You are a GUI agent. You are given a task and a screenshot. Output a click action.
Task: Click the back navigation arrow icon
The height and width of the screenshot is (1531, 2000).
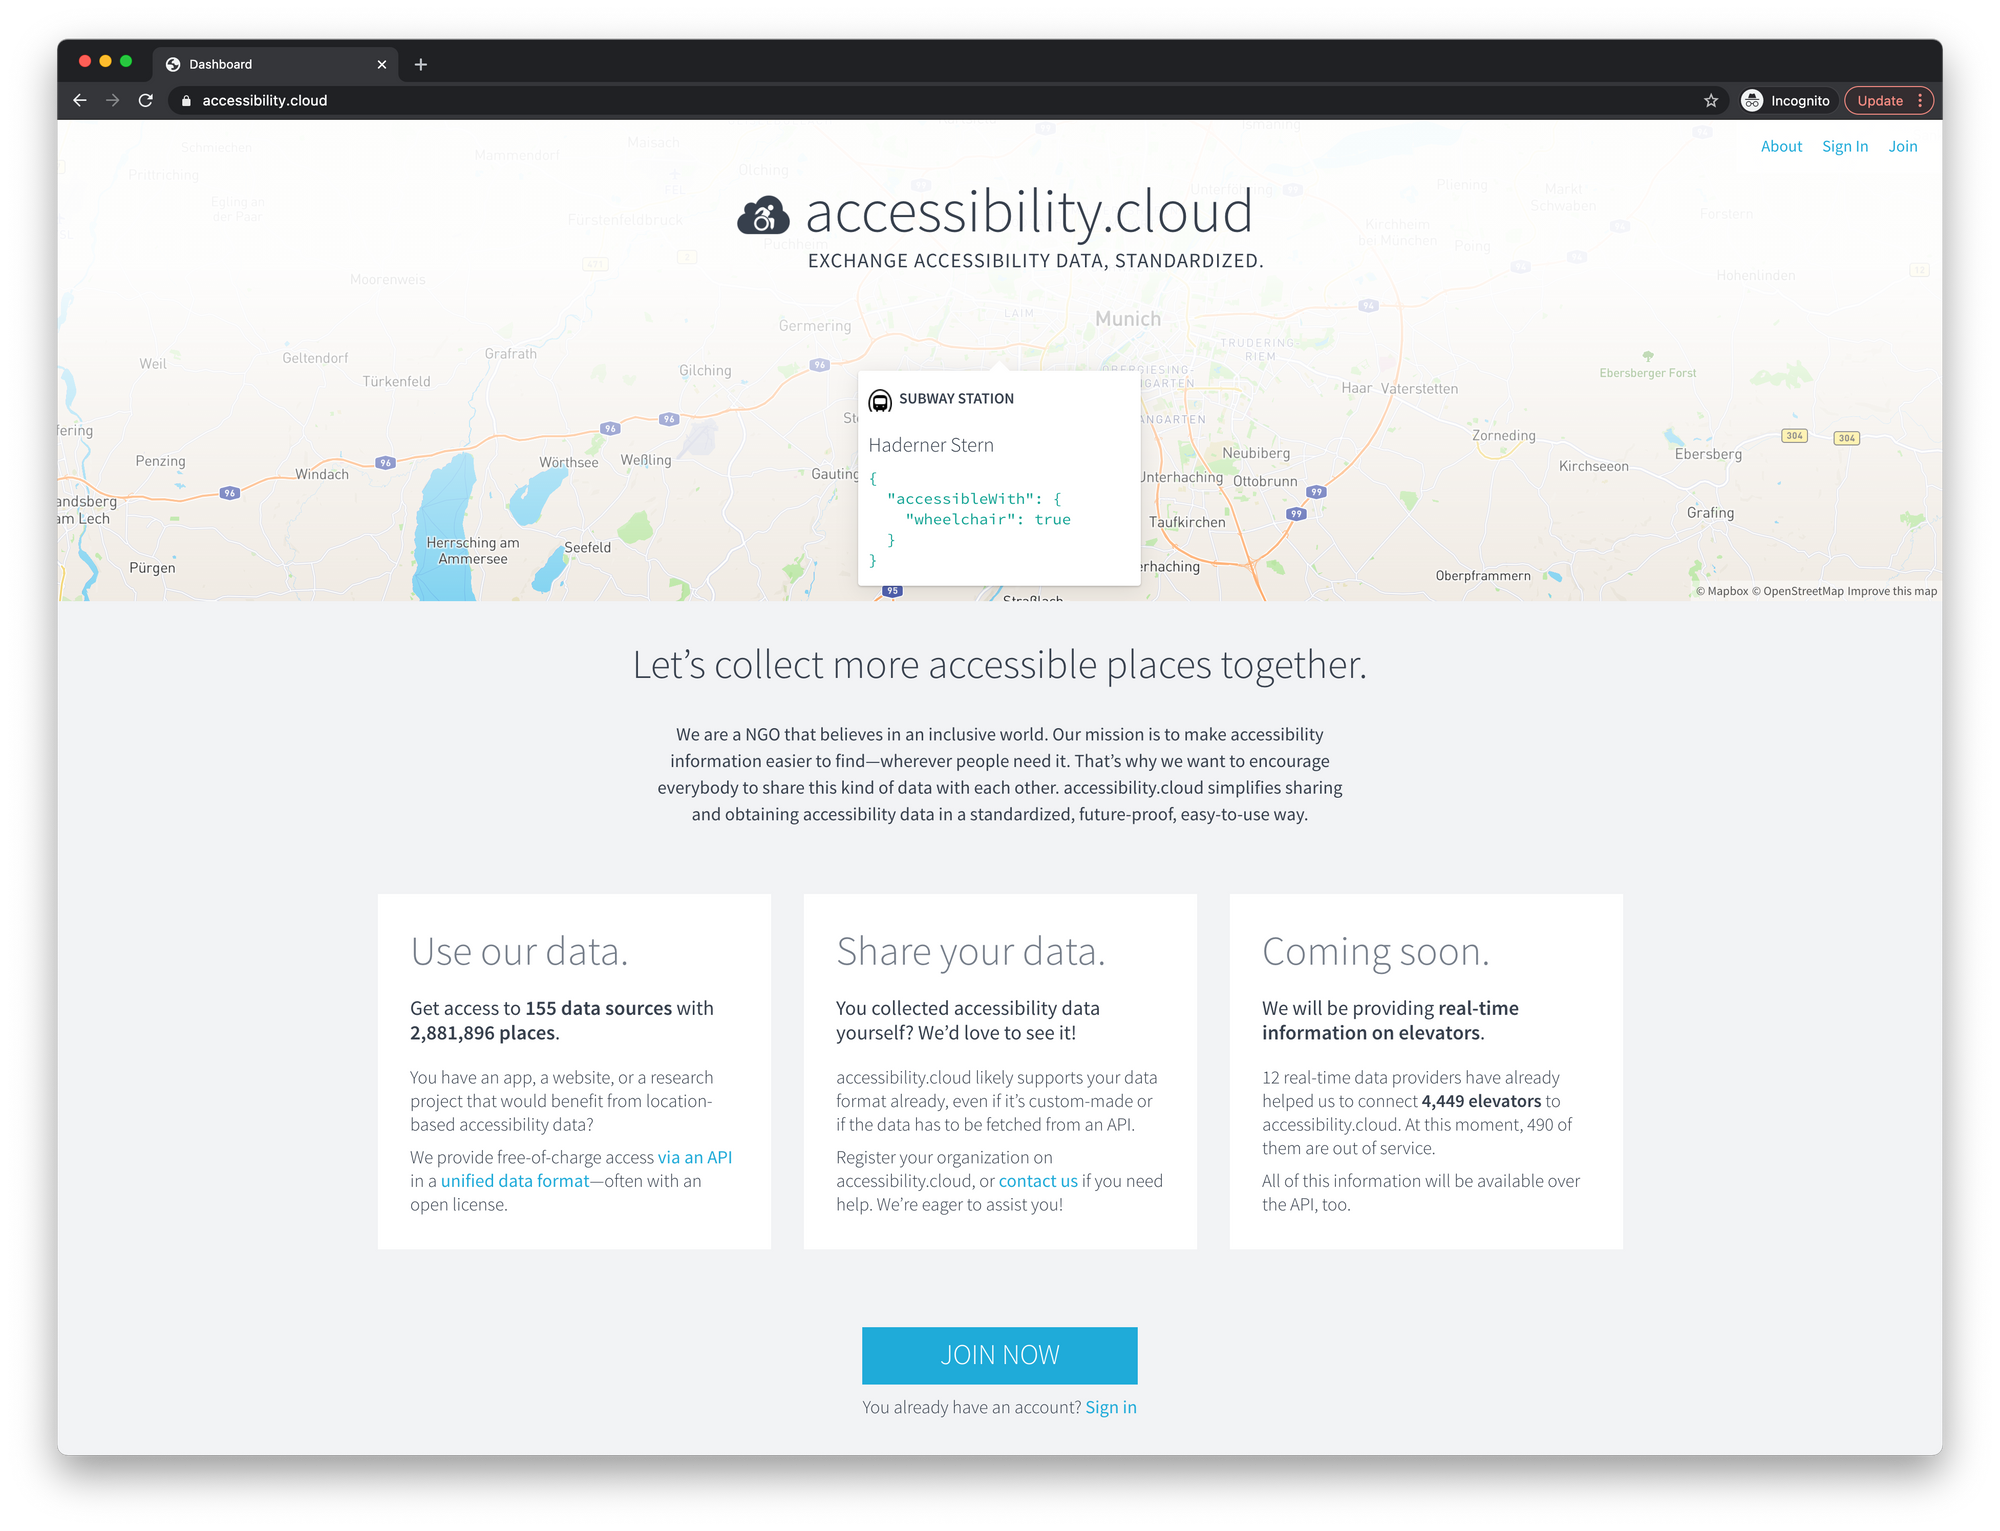pos(82,100)
